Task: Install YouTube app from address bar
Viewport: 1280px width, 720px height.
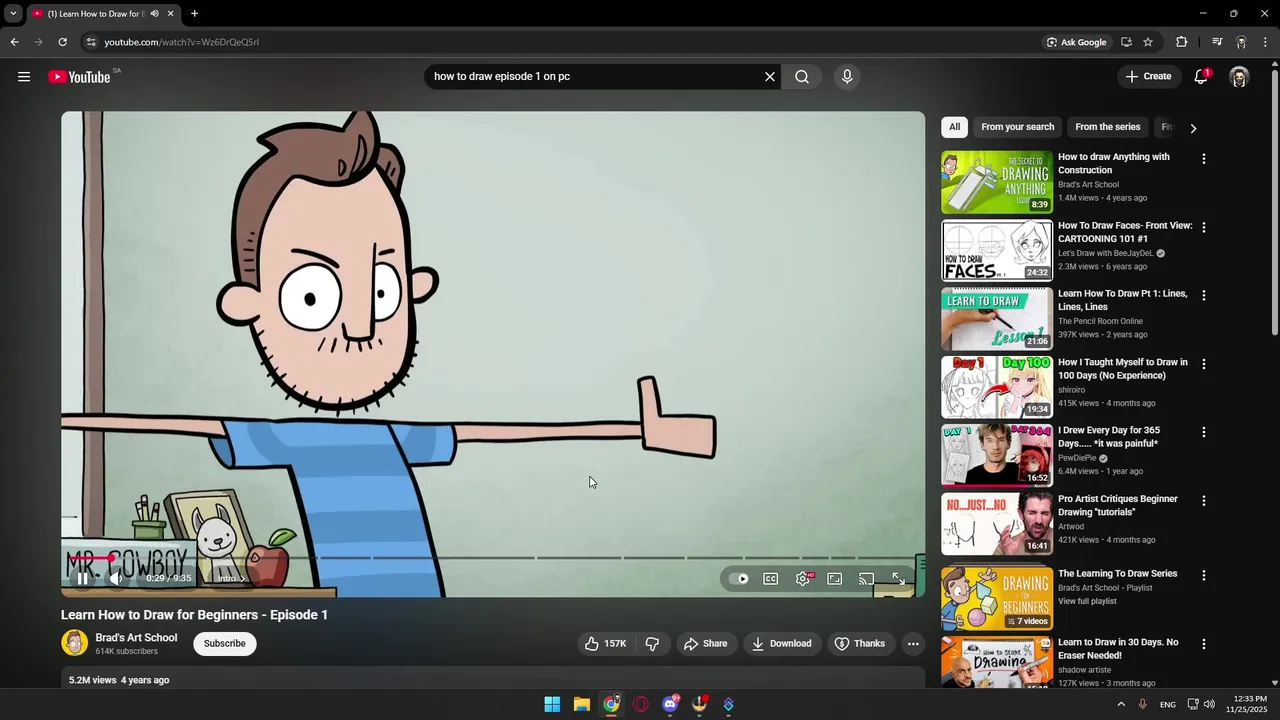Action: (1126, 42)
